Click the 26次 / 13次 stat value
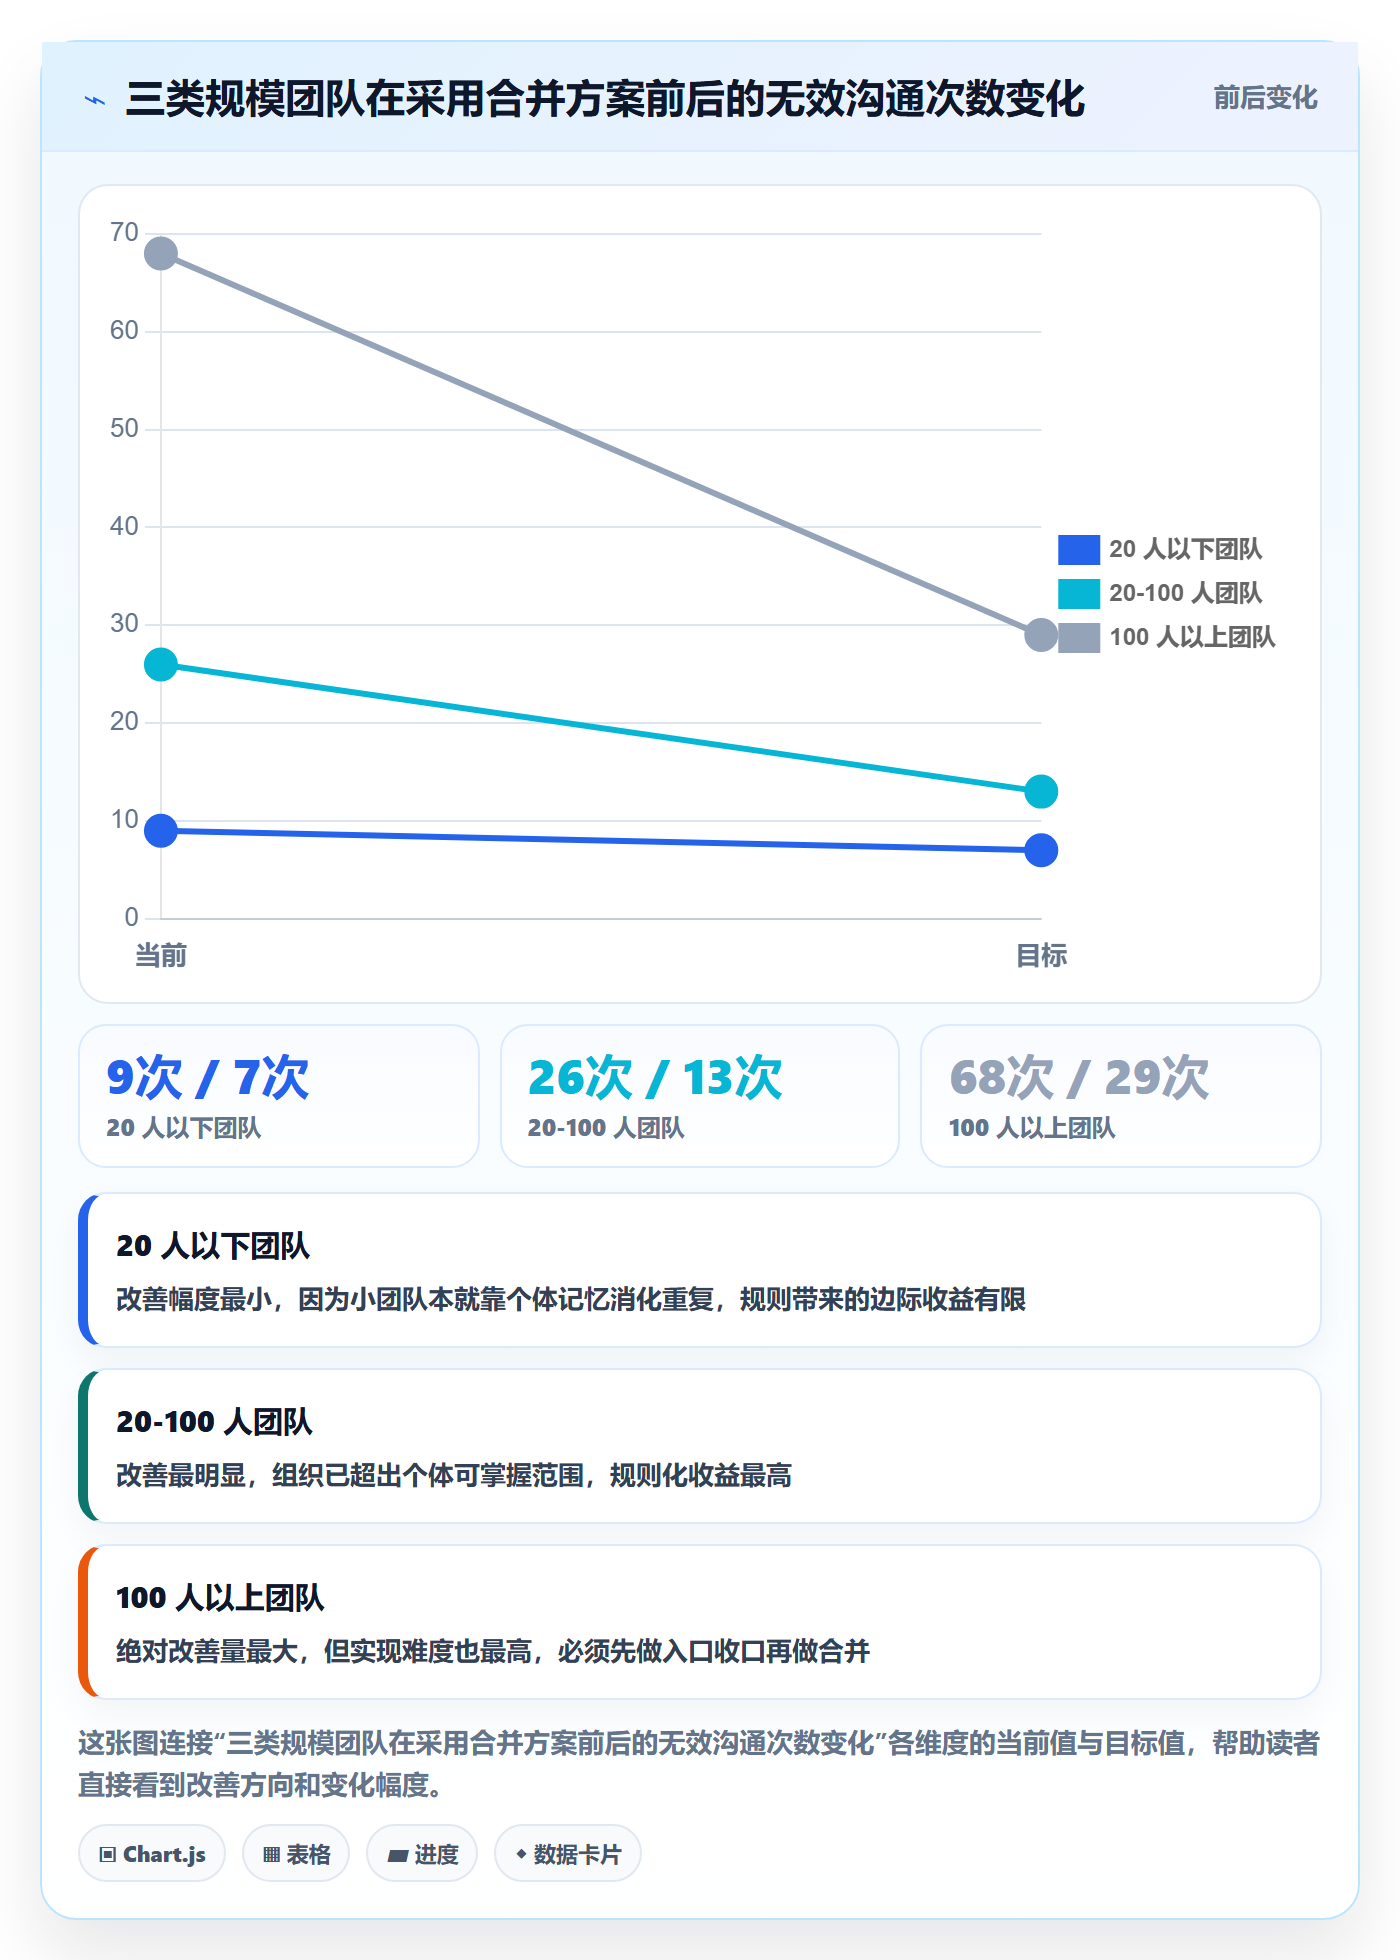Image resolution: width=1400 pixels, height=1960 pixels. pos(655,1078)
